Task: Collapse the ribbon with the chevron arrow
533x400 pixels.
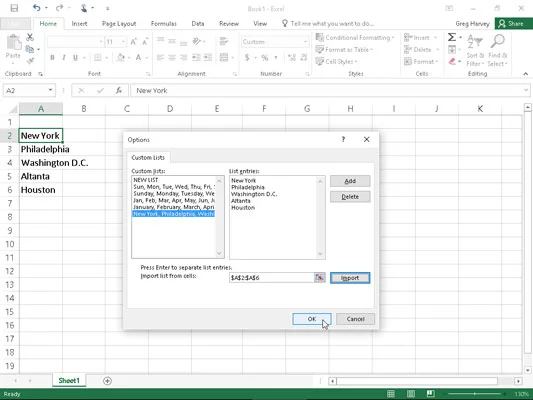Action: (525, 74)
